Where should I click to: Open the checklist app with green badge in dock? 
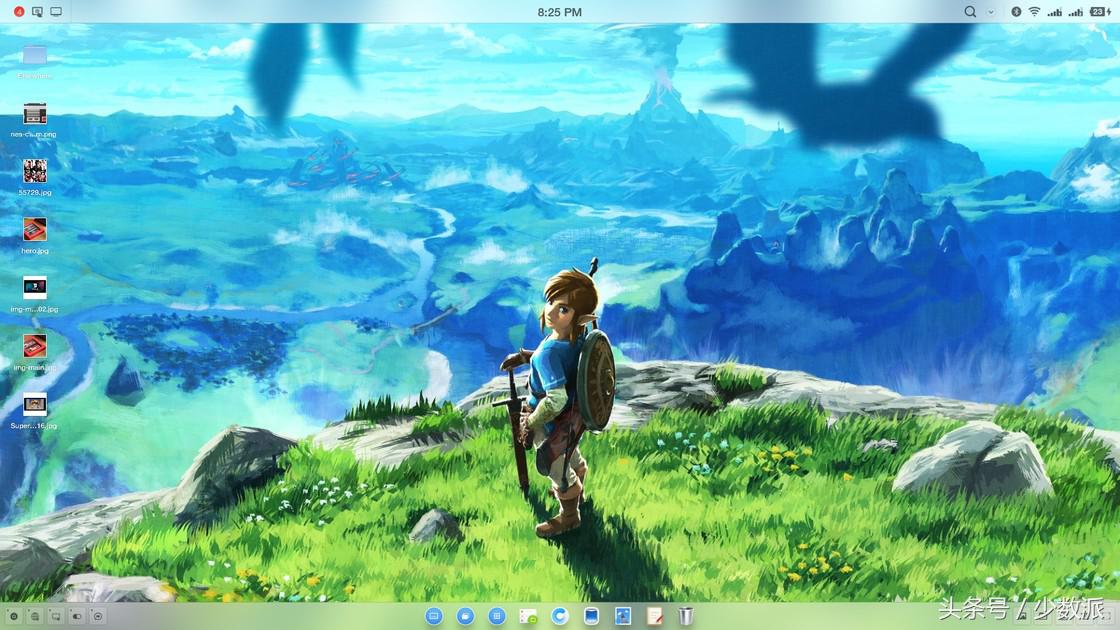[x=528, y=616]
